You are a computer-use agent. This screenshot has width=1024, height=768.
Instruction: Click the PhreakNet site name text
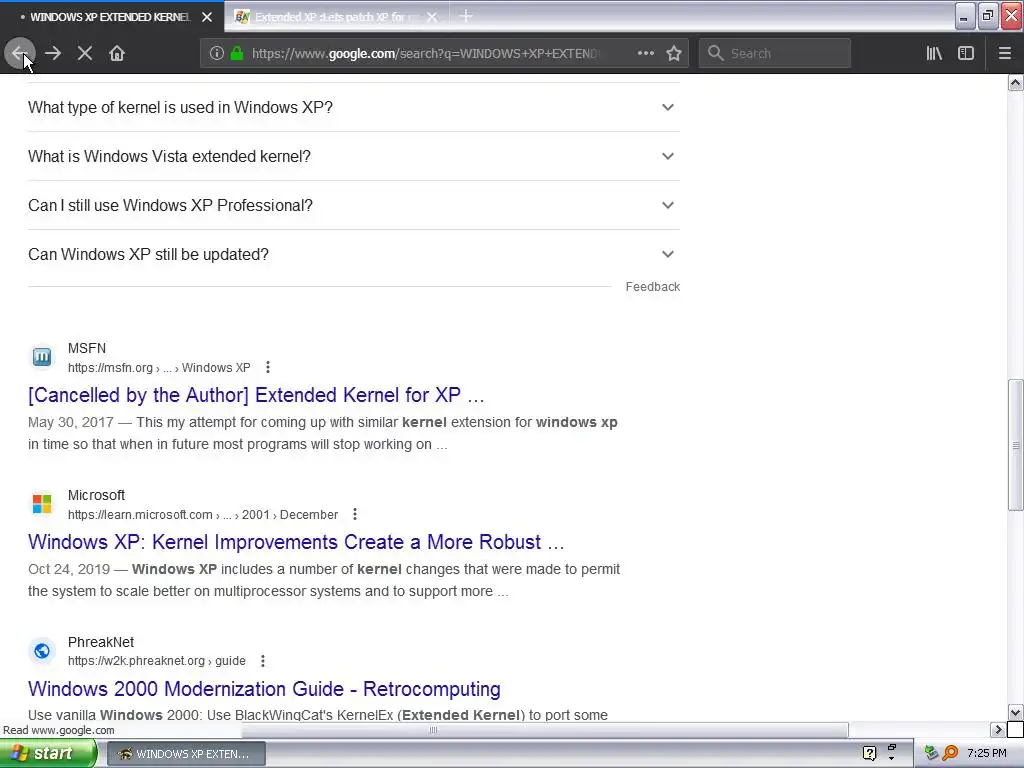pyautogui.click(x=101, y=643)
